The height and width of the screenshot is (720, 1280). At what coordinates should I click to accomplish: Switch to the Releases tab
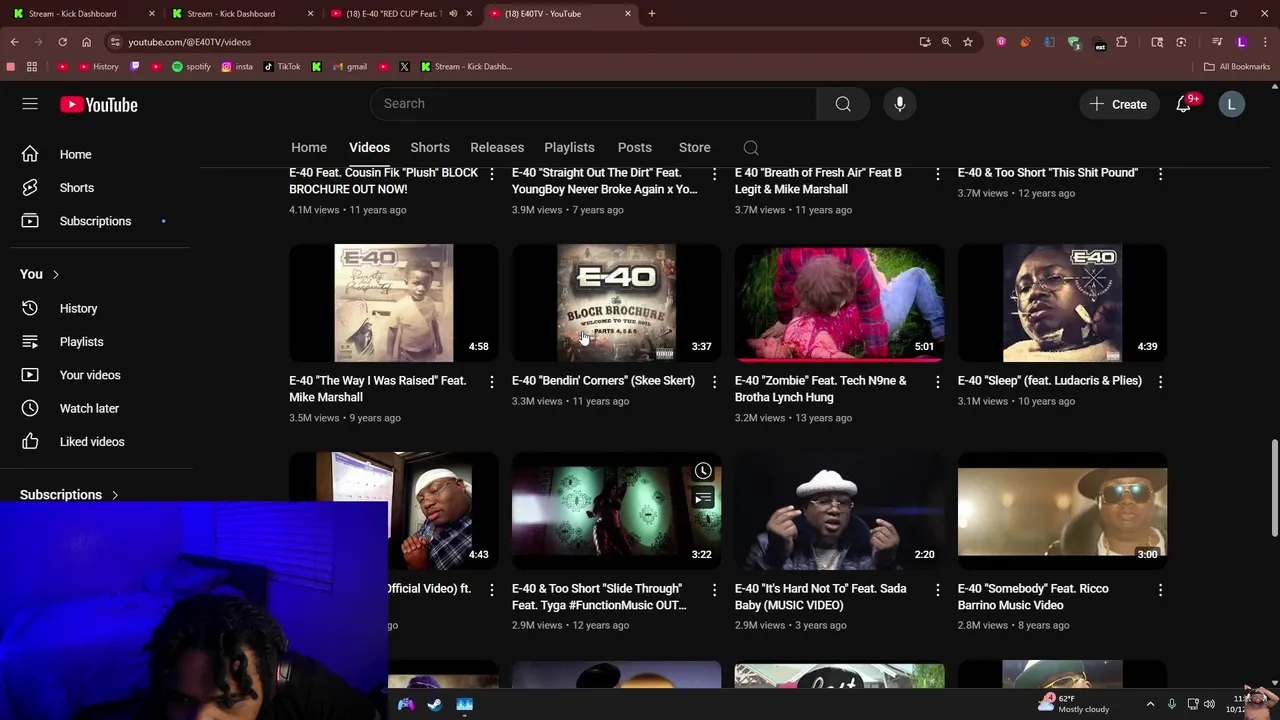(x=497, y=147)
